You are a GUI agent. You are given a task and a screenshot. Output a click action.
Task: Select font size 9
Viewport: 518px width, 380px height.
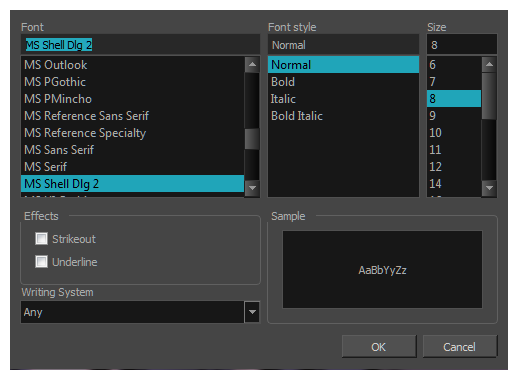(454, 116)
